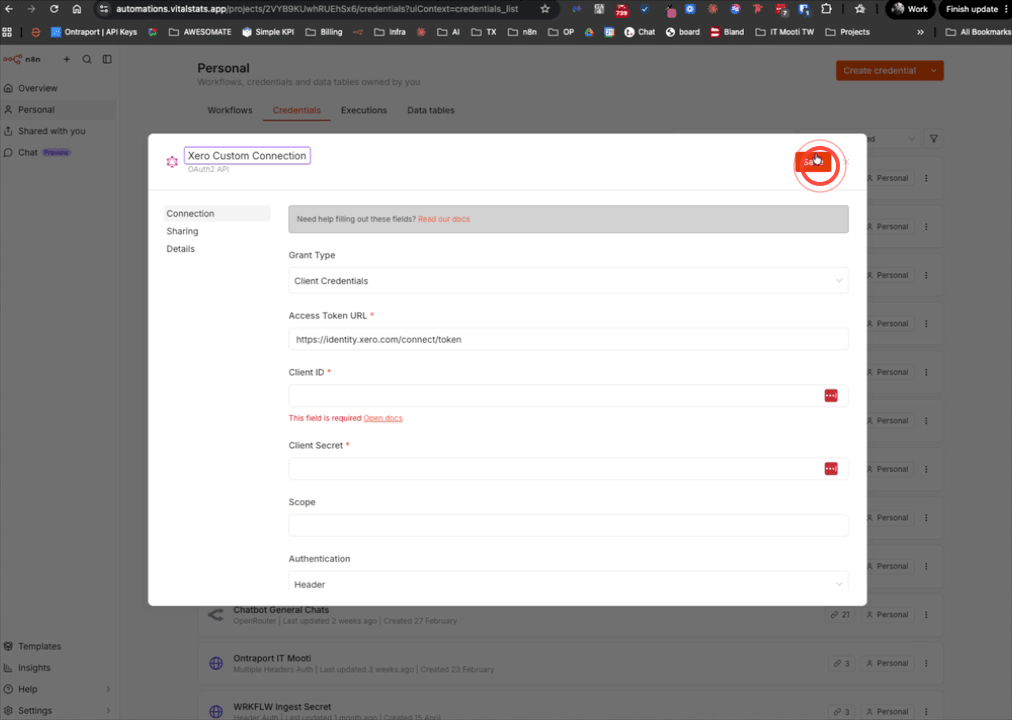The width and height of the screenshot is (1012, 720).
Task: Open the 'Read our docs' link
Action: [443, 219]
